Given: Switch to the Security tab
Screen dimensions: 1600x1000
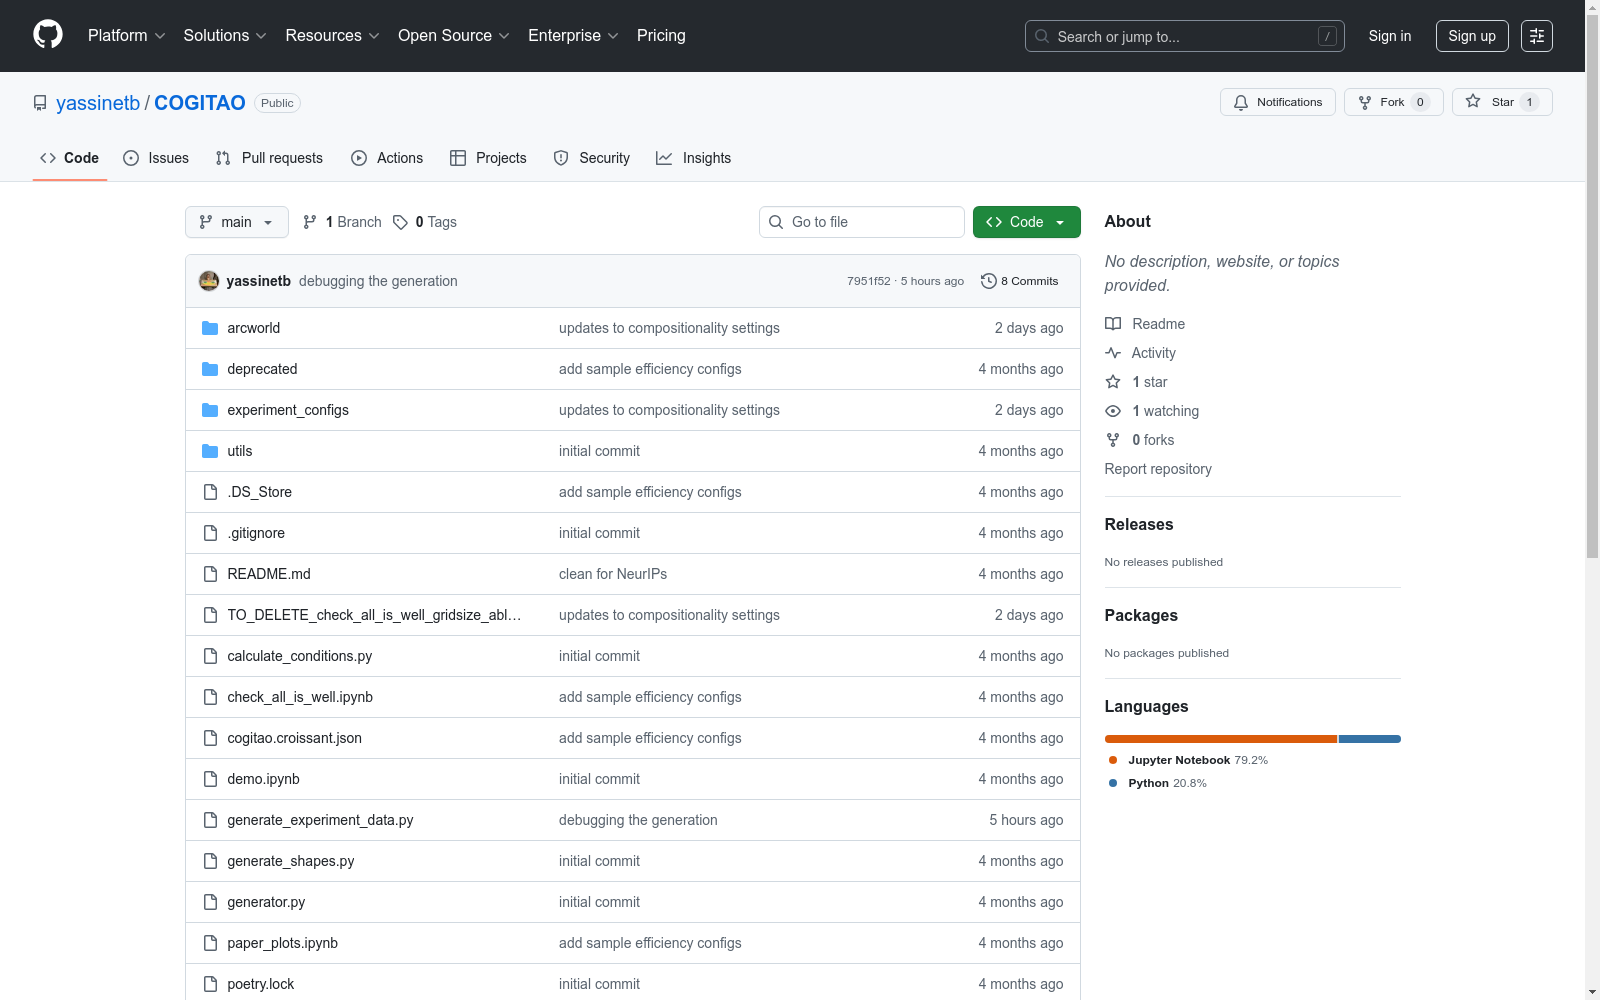Looking at the screenshot, I should 592,158.
